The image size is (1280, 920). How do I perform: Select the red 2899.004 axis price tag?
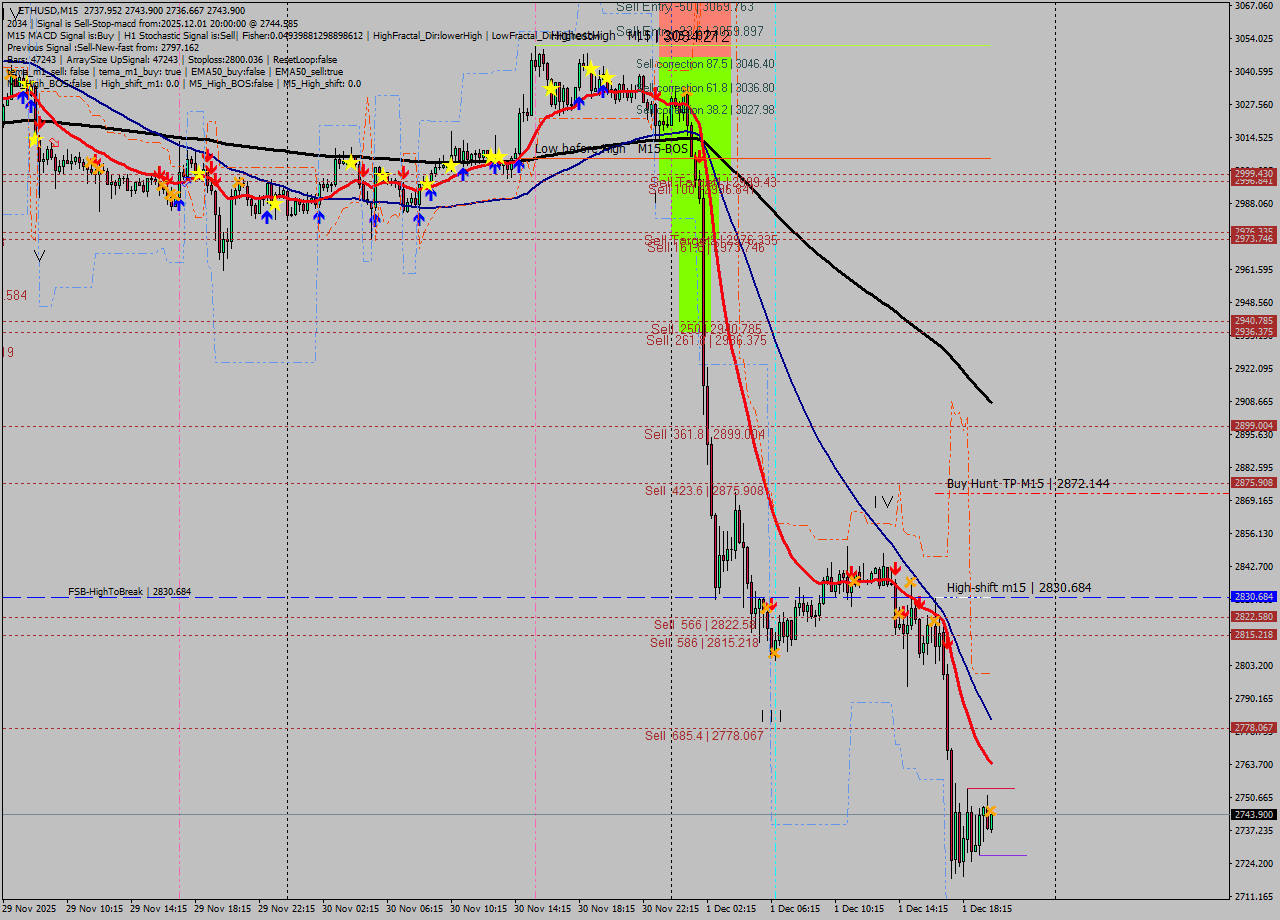coord(1253,426)
